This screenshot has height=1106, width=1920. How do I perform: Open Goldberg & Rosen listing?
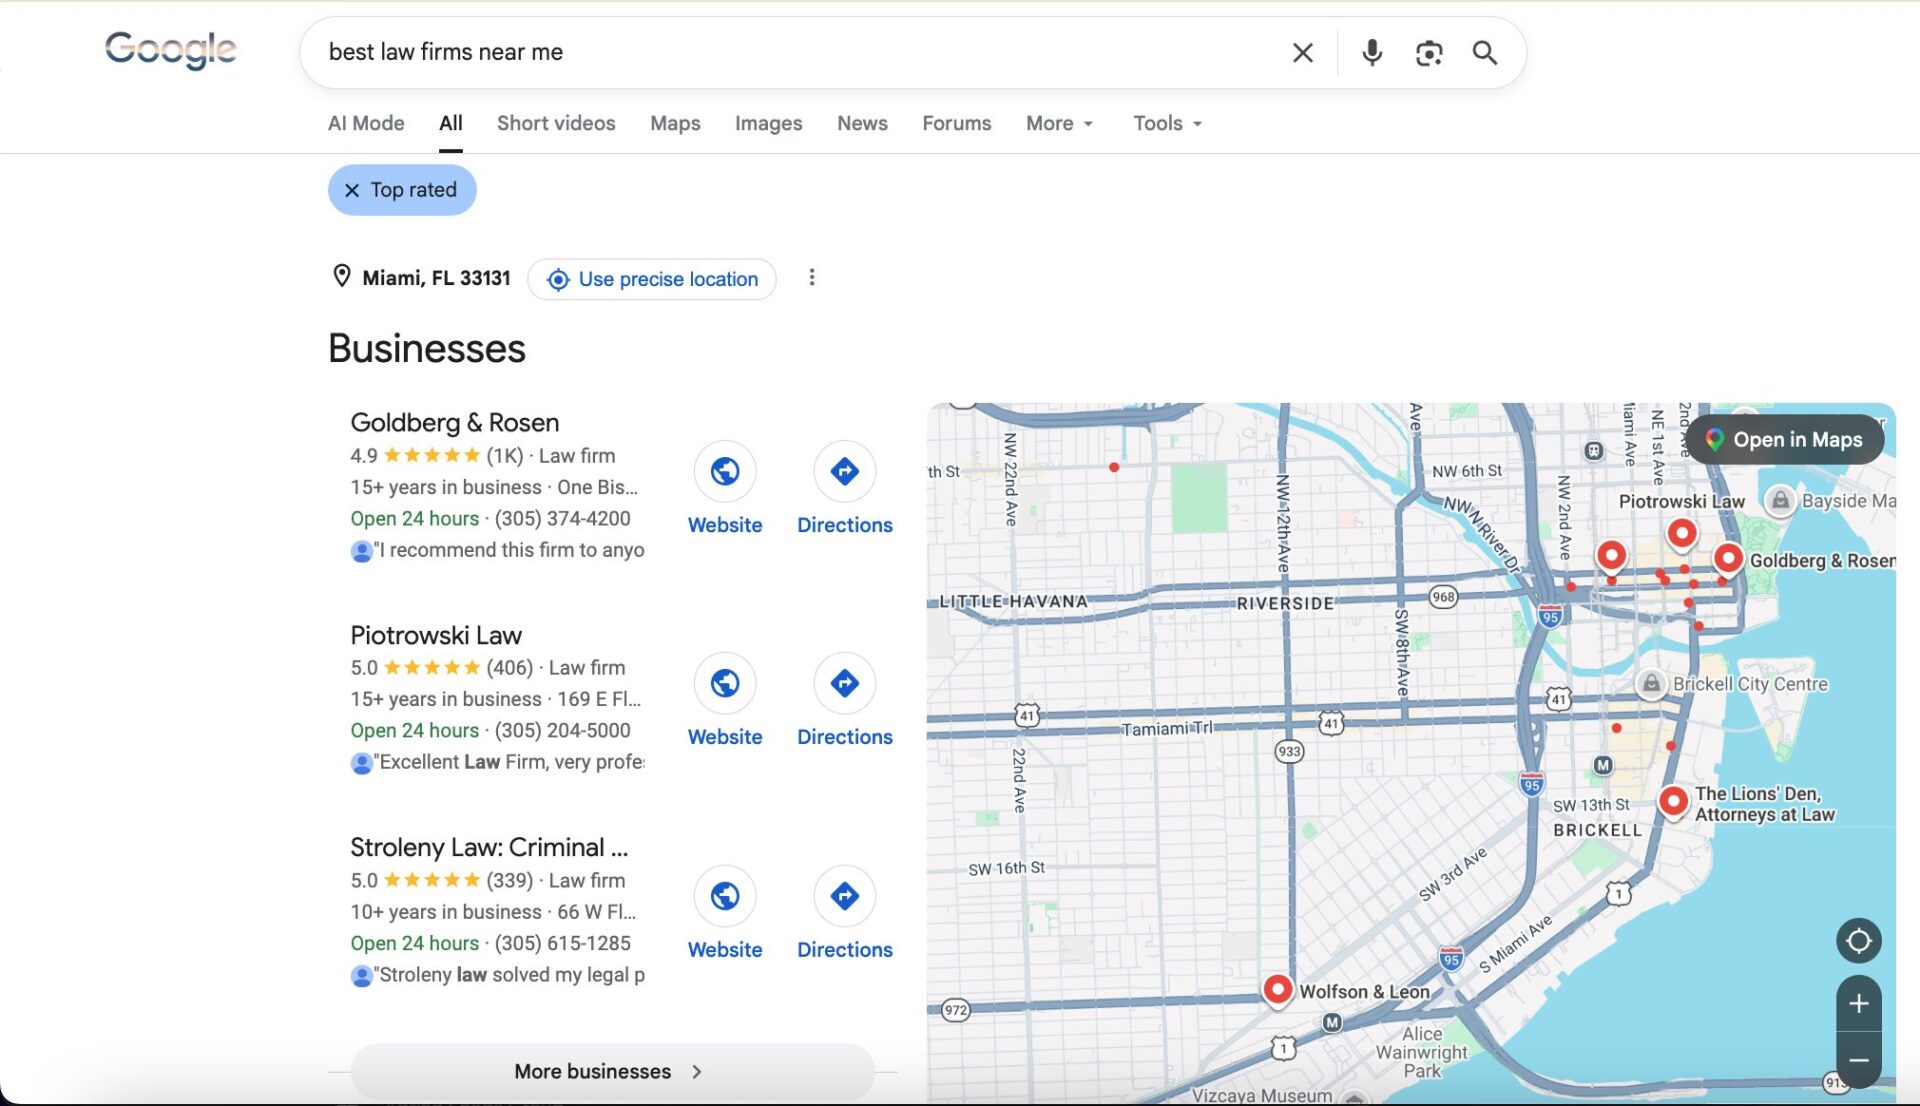pyautogui.click(x=454, y=422)
